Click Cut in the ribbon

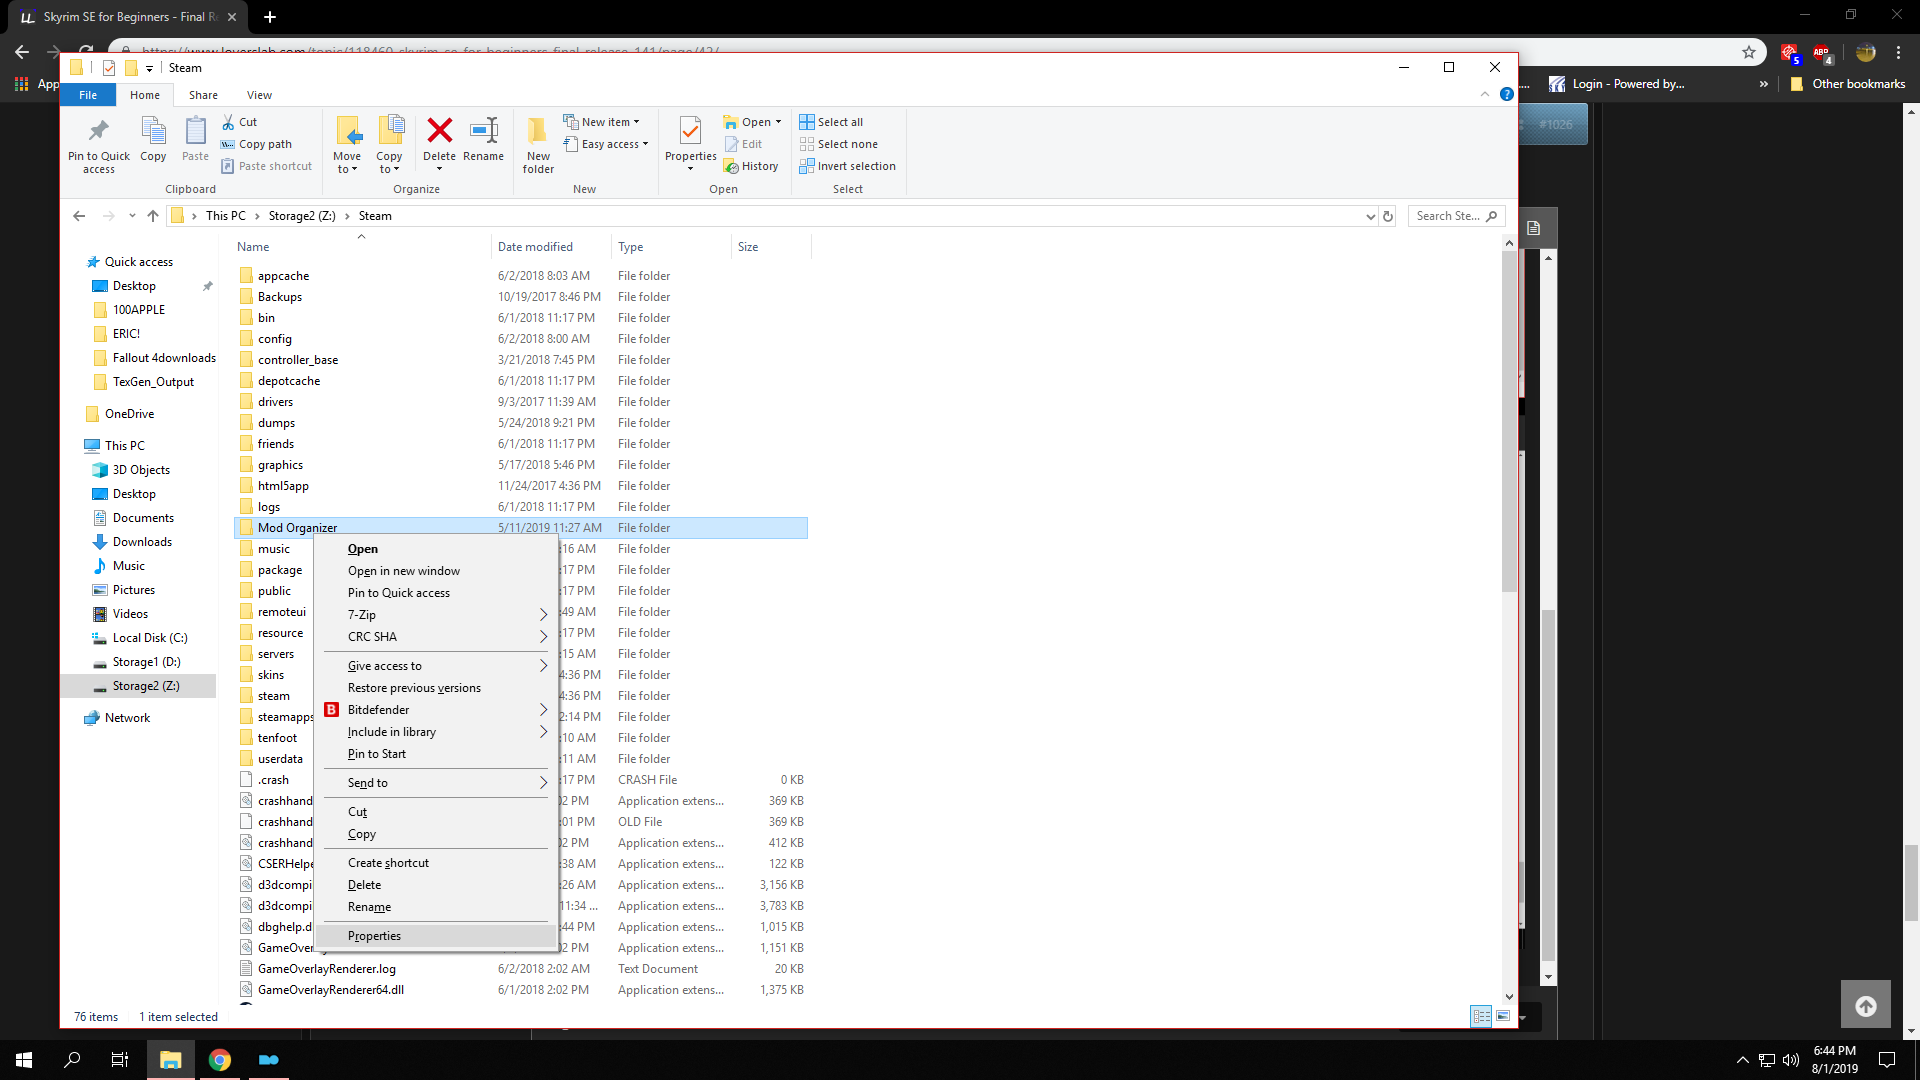pos(240,122)
